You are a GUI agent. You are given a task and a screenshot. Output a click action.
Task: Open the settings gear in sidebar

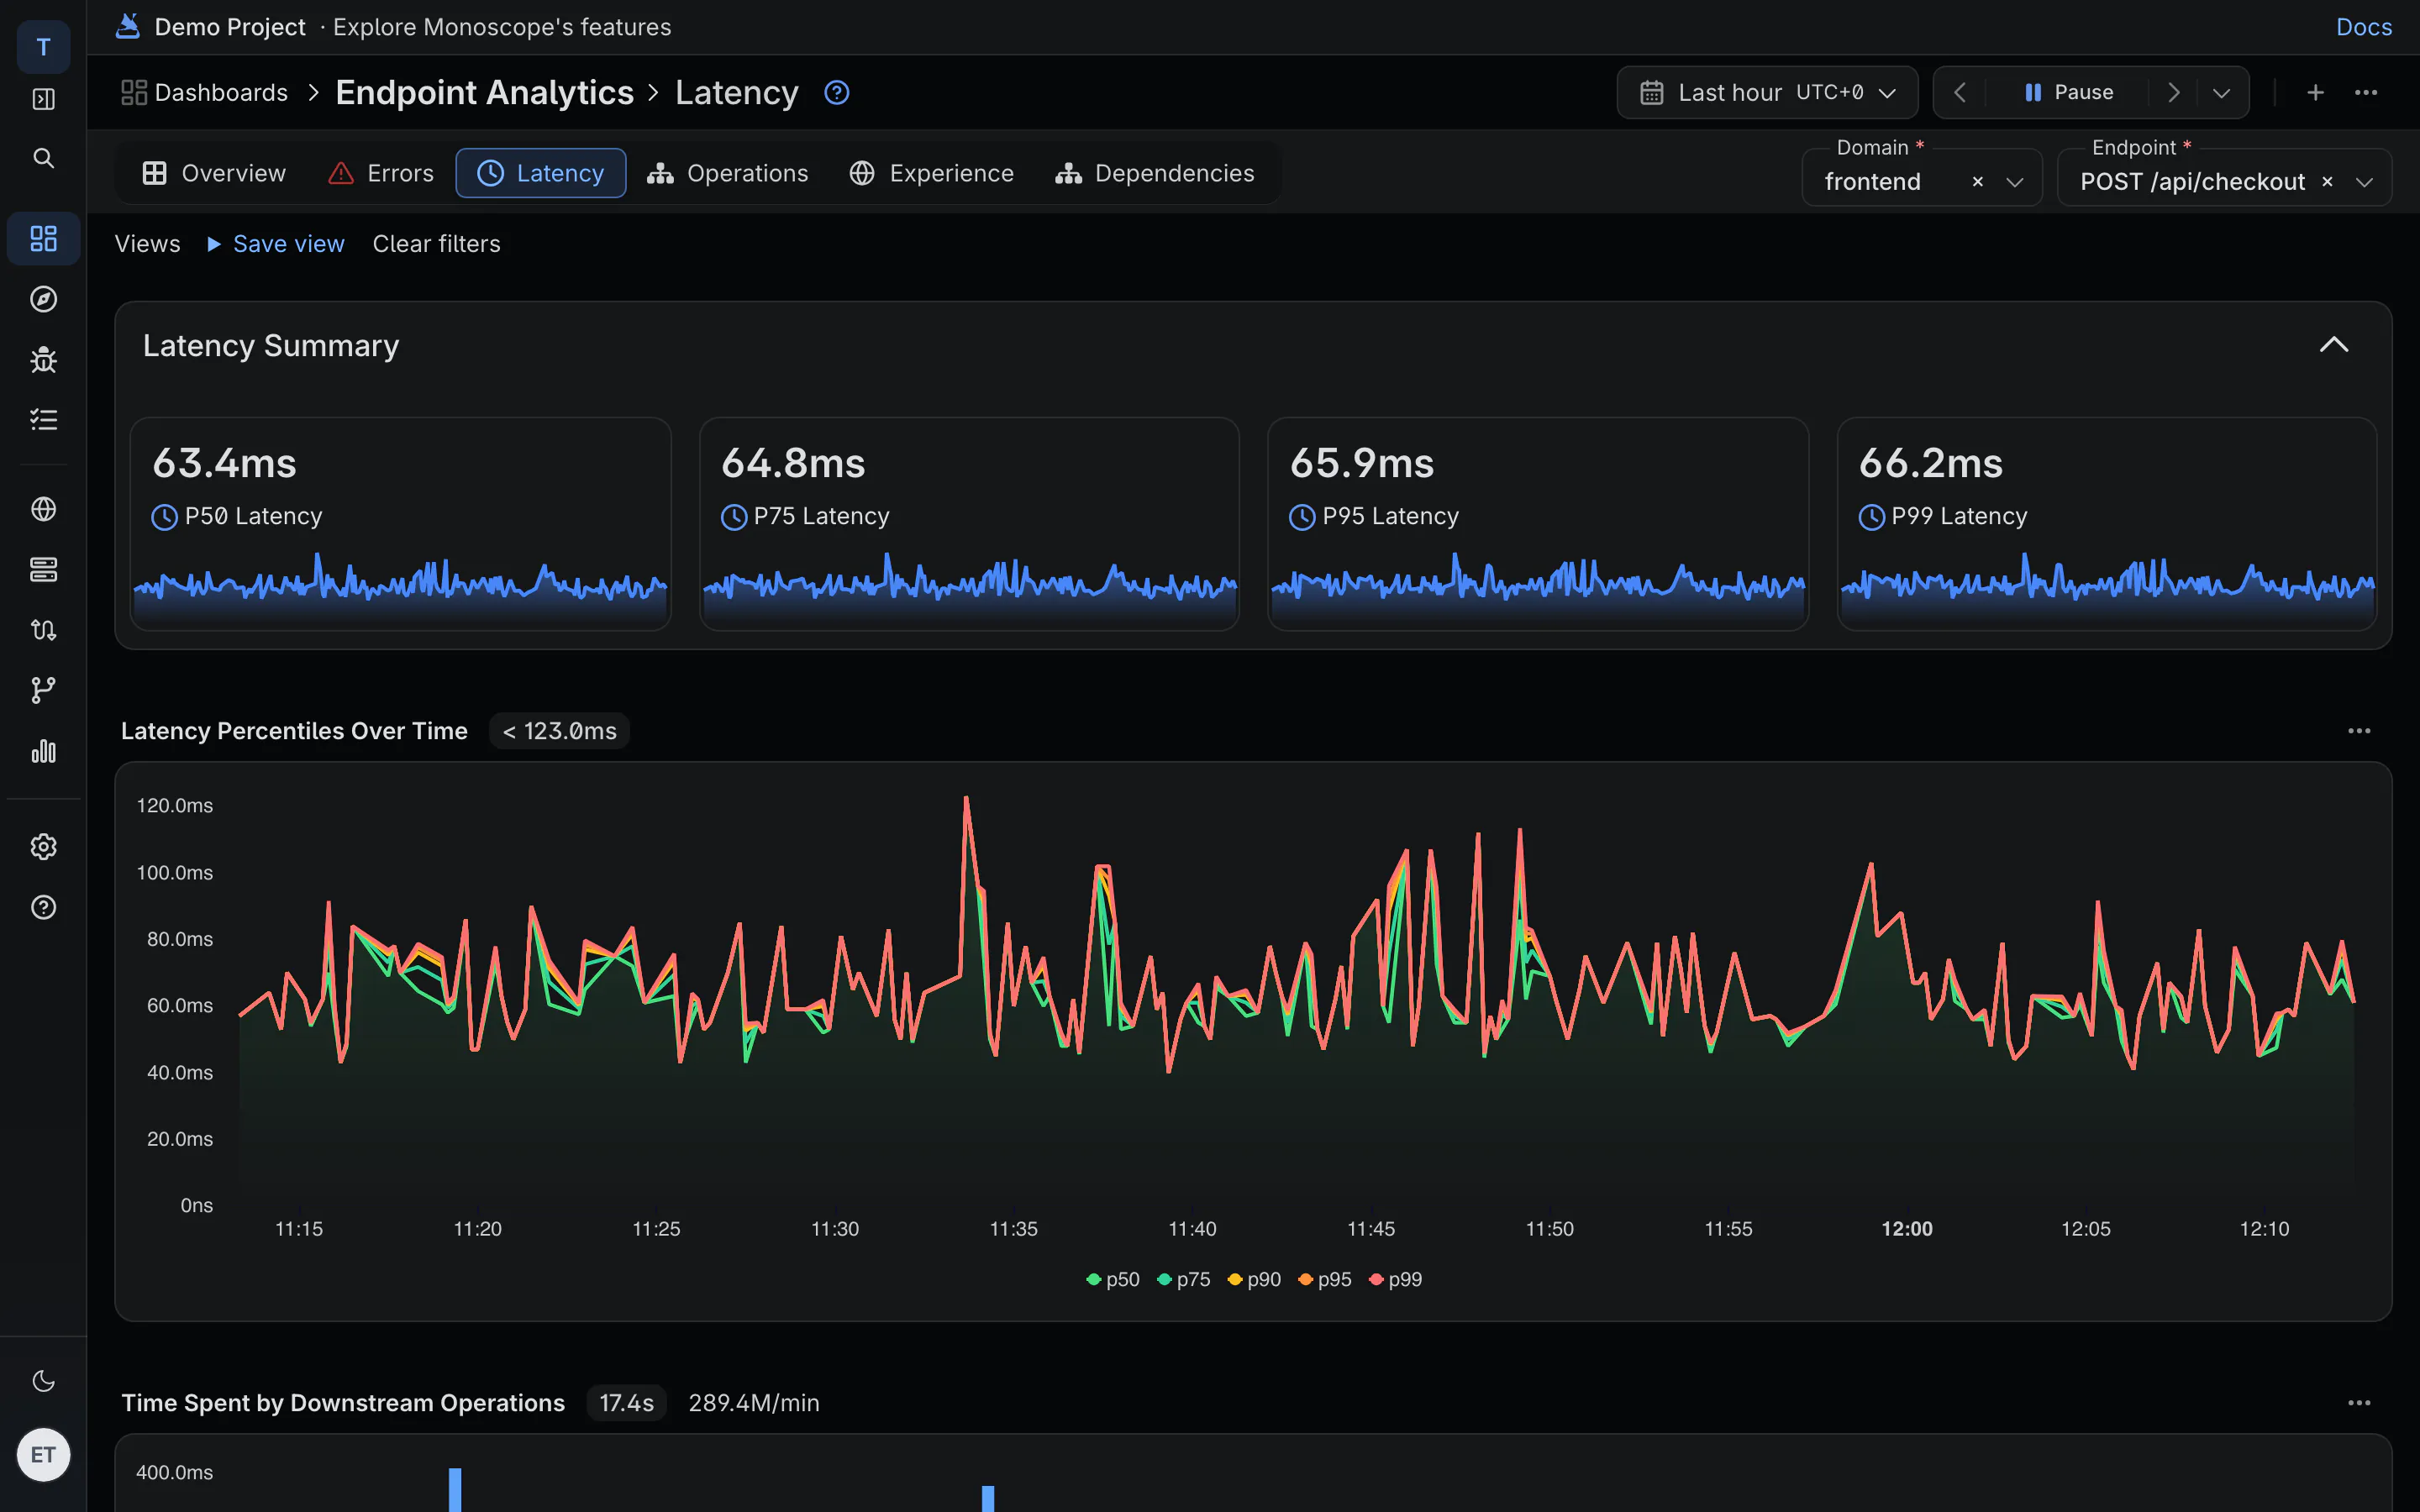(43, 847)
